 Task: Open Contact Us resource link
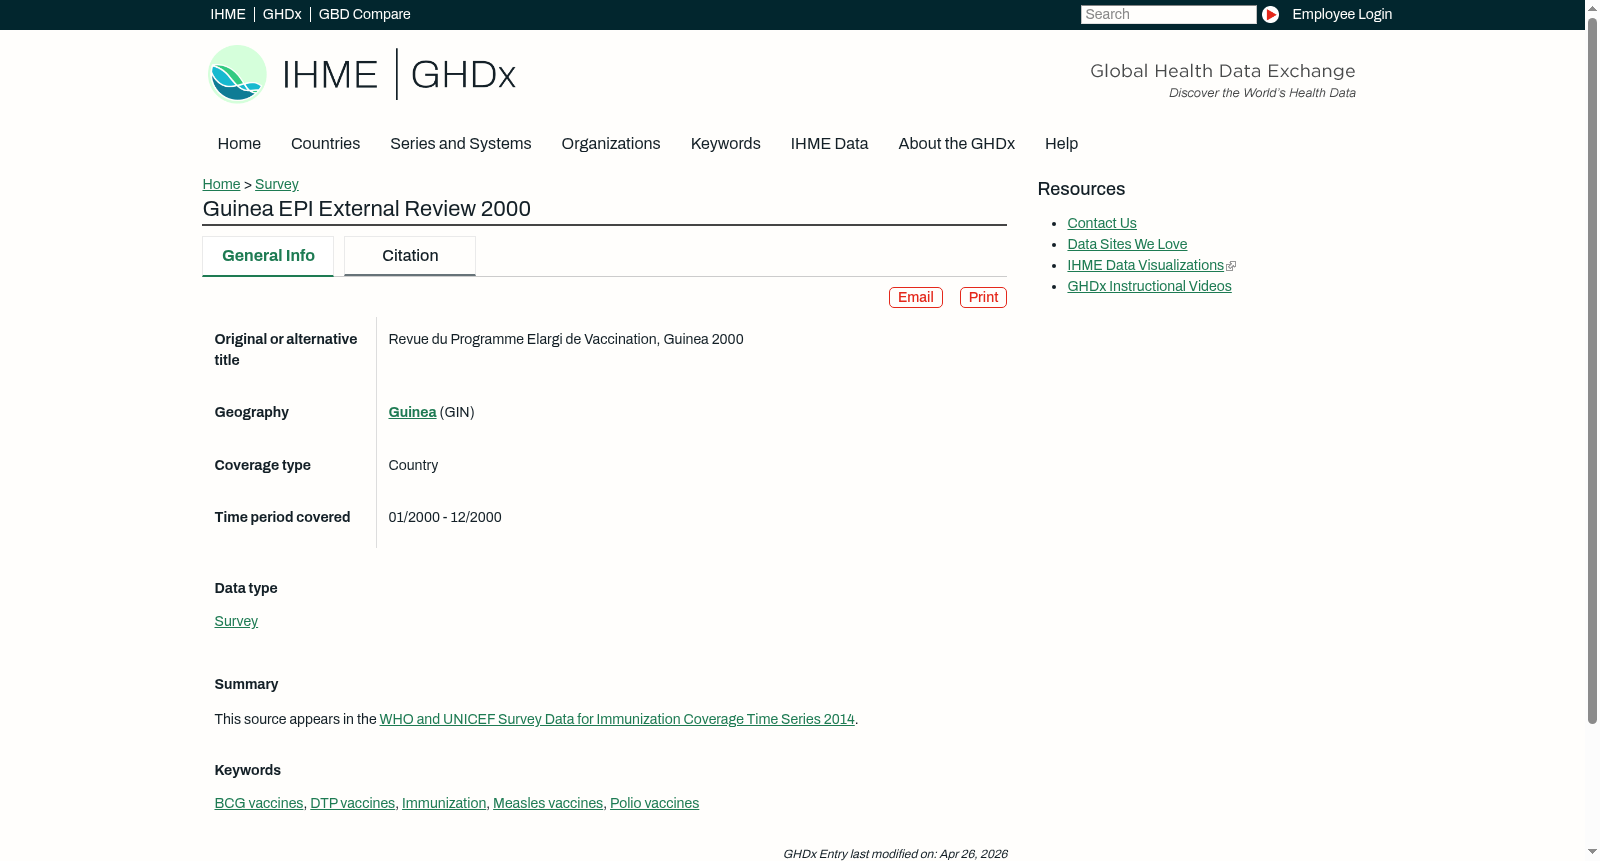(x=1102, y=223)
